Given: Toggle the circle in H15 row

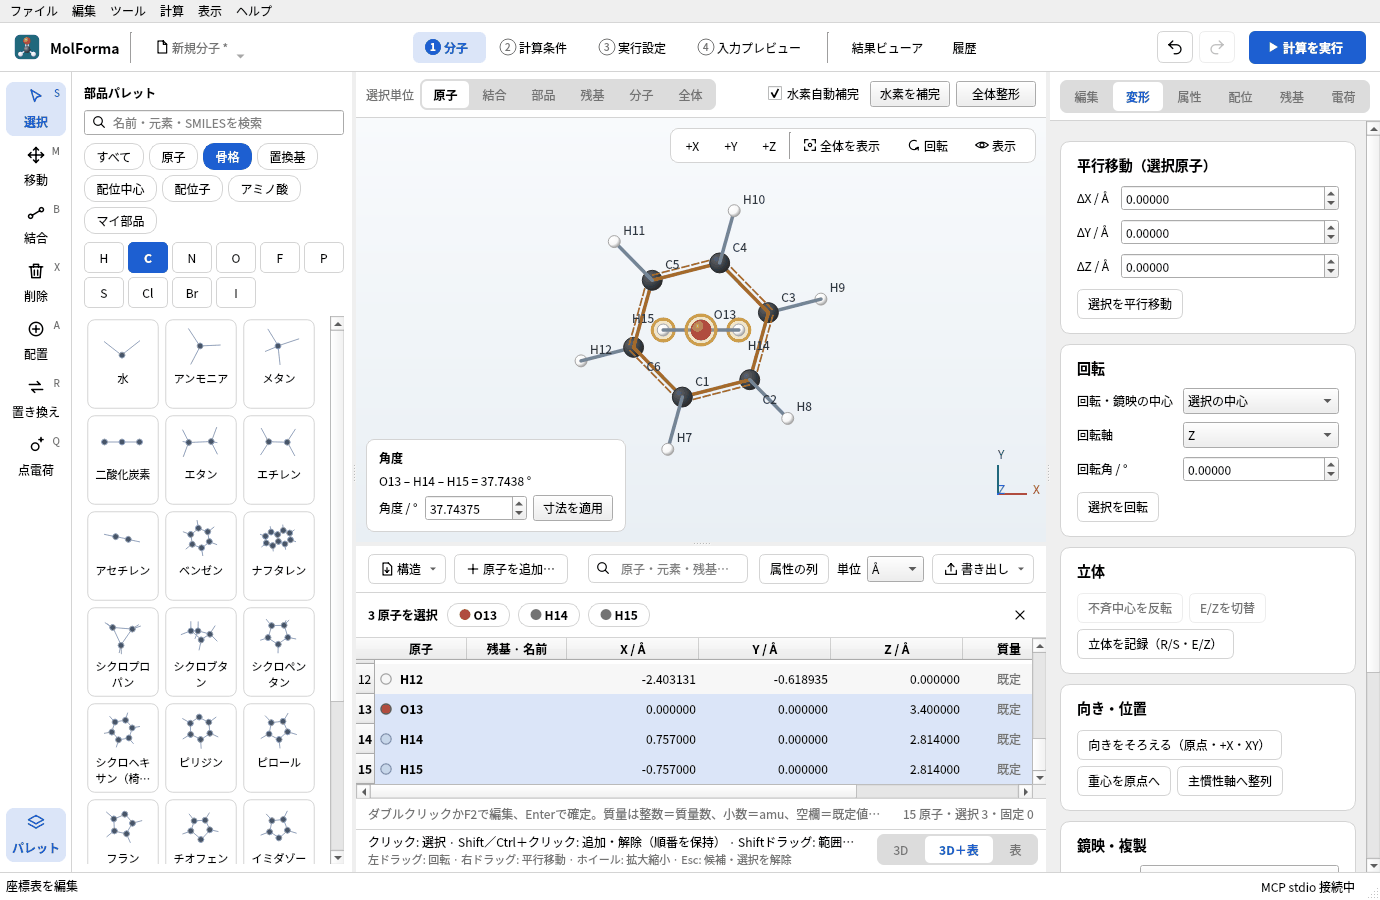Looking at the screenshot, I should 386,769.
